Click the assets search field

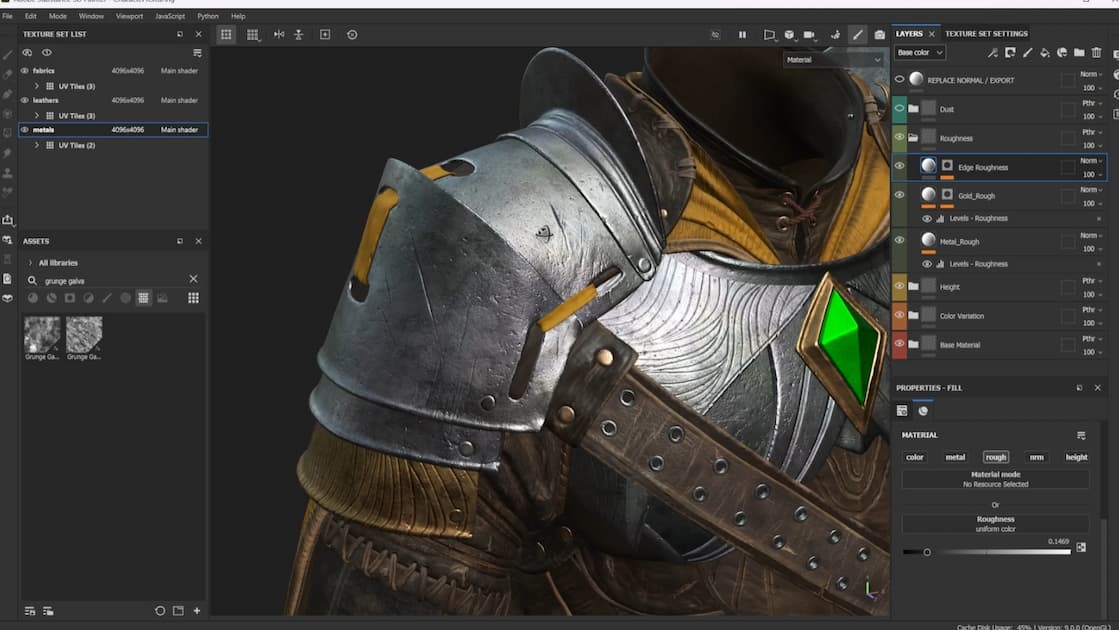click(113, 280)
